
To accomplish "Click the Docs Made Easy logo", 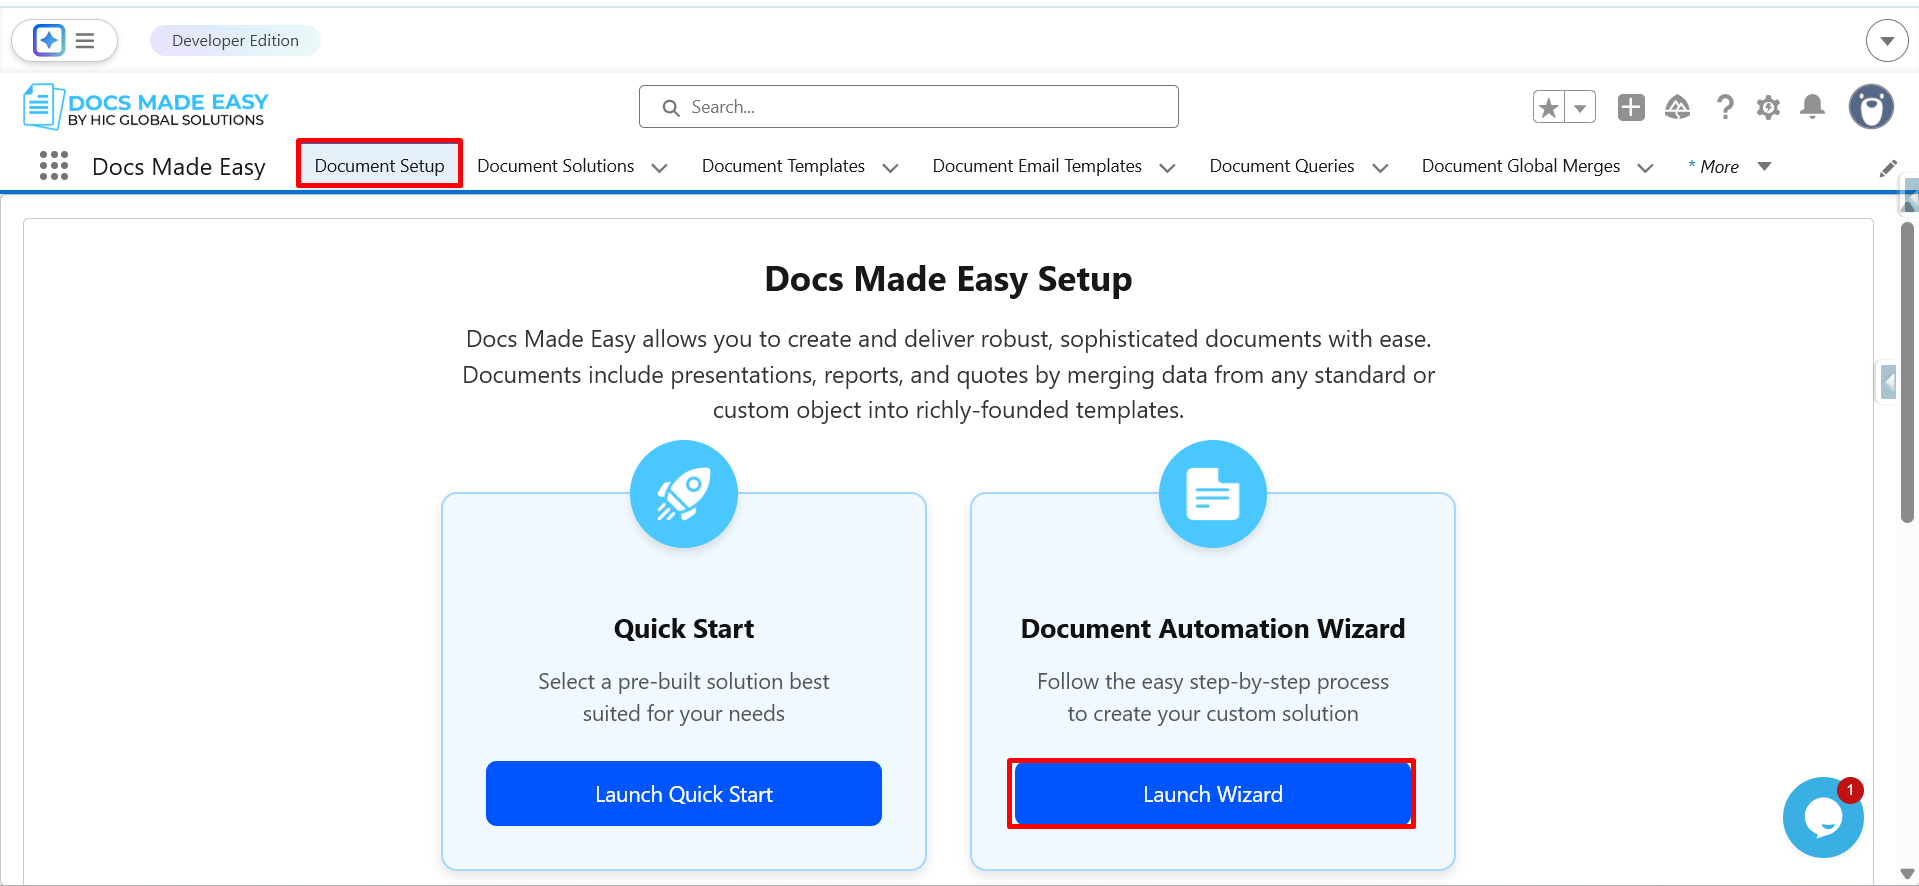I will click(146, 107).
